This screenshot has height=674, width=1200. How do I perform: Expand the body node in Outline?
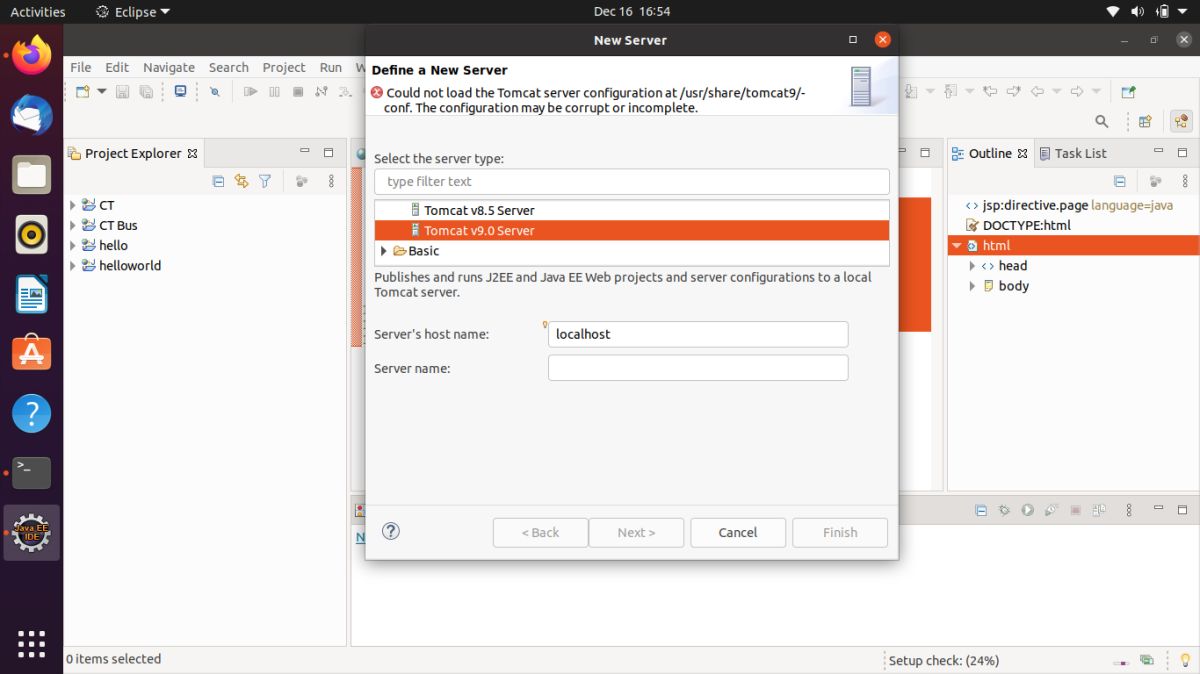[972, 286]
